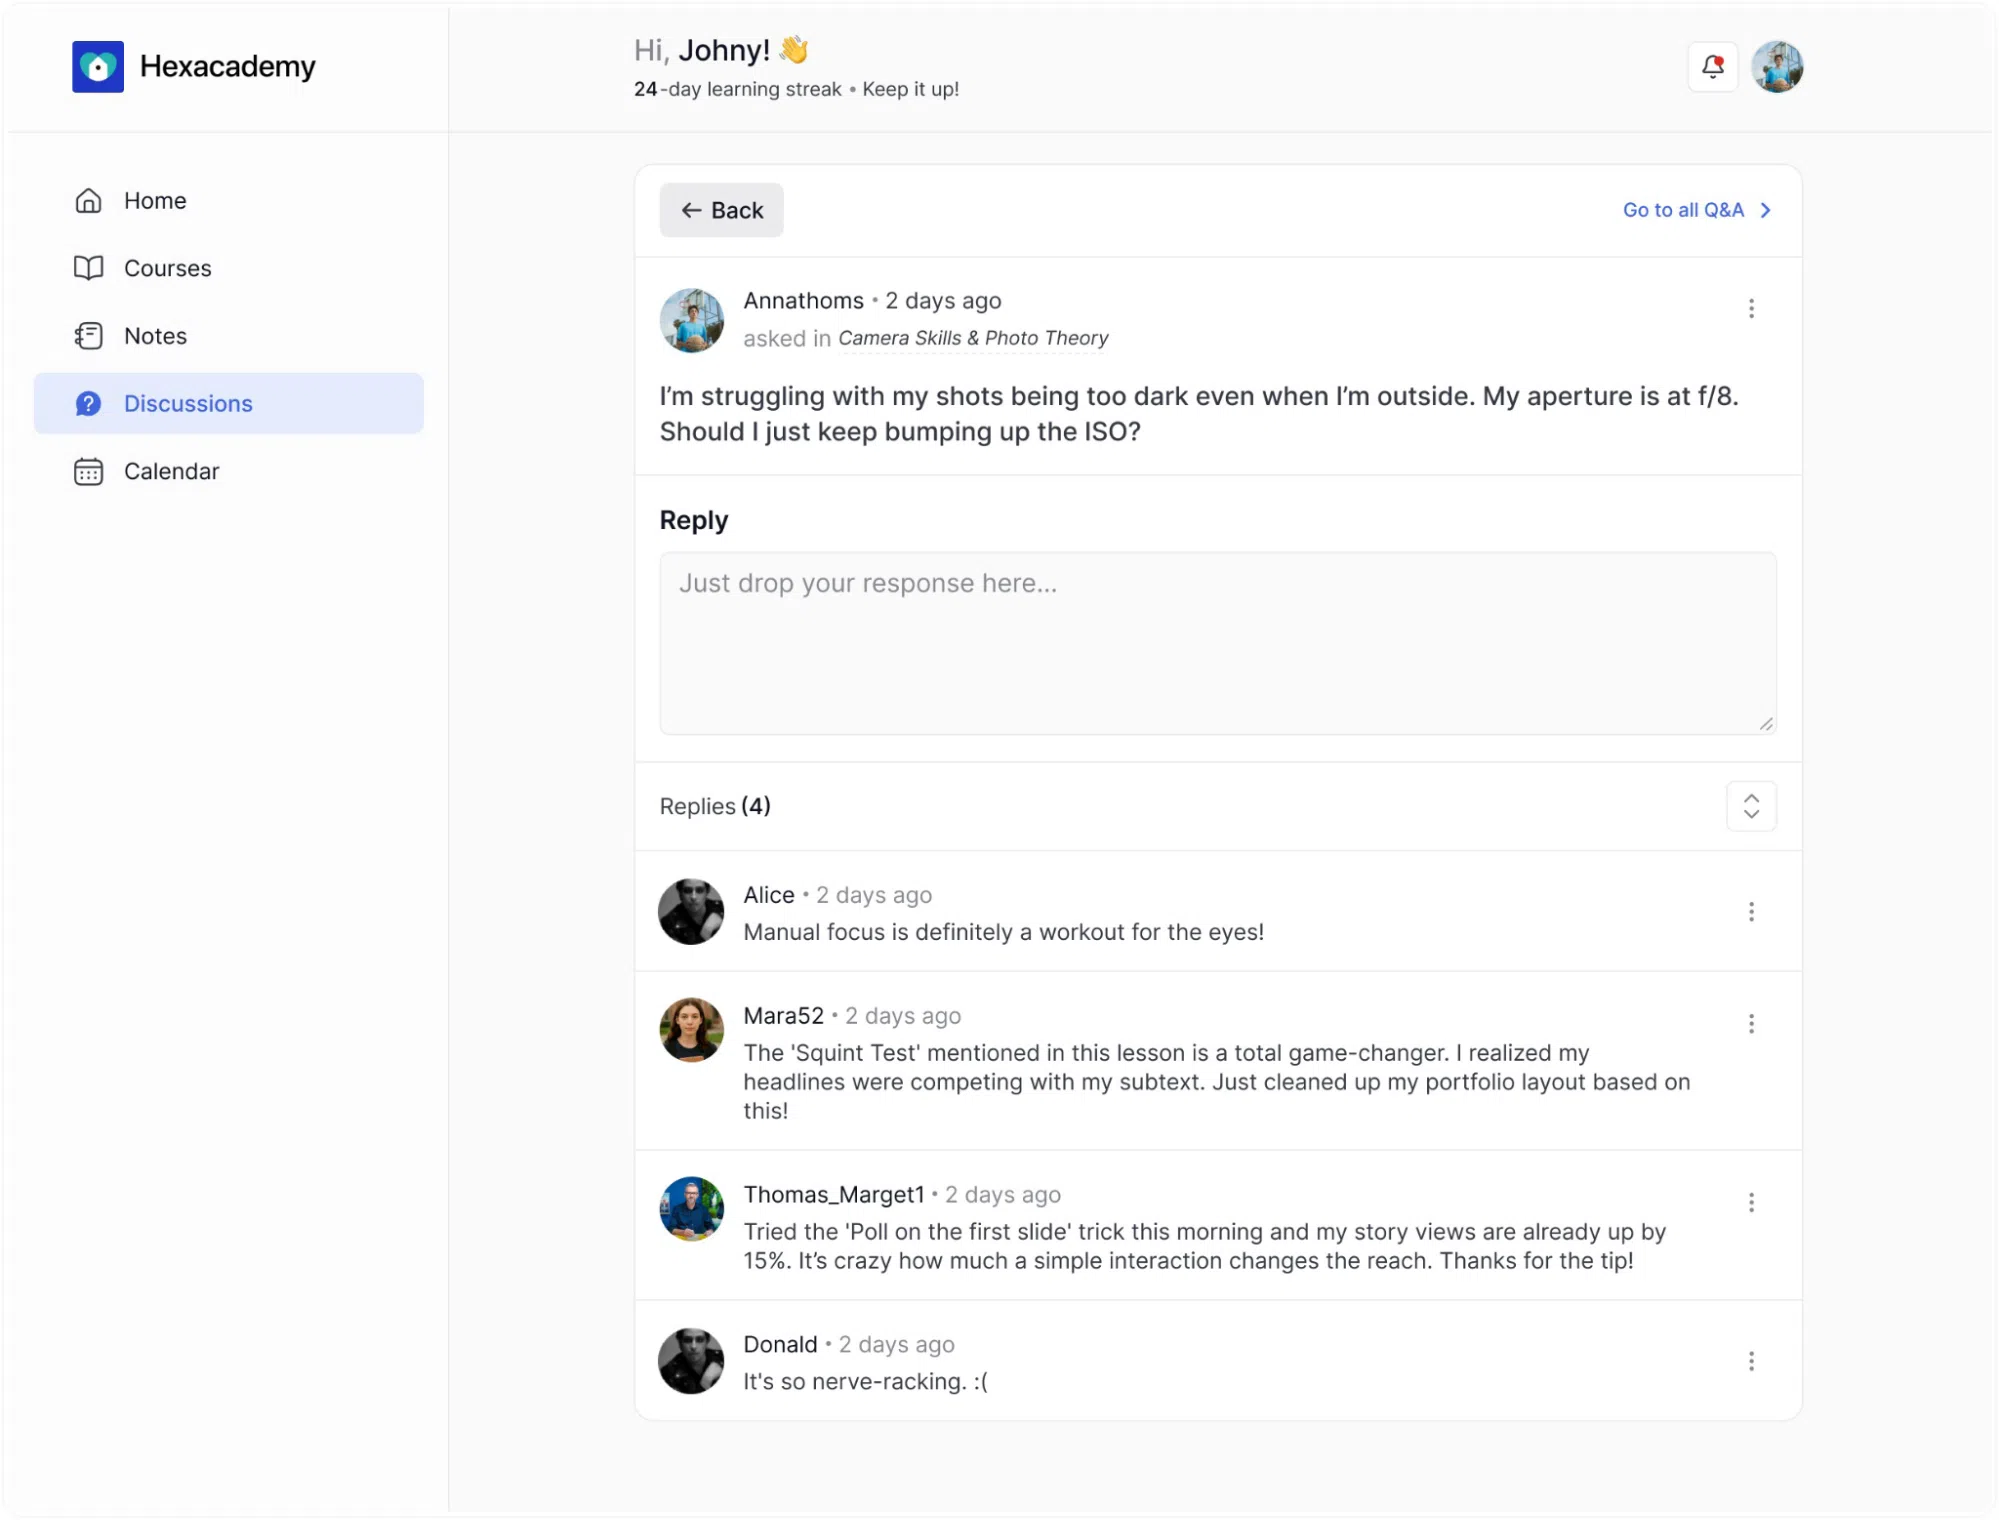Click the Calendar icon in sidebar
This screenshot has width=1999, height=1520.
88,472
